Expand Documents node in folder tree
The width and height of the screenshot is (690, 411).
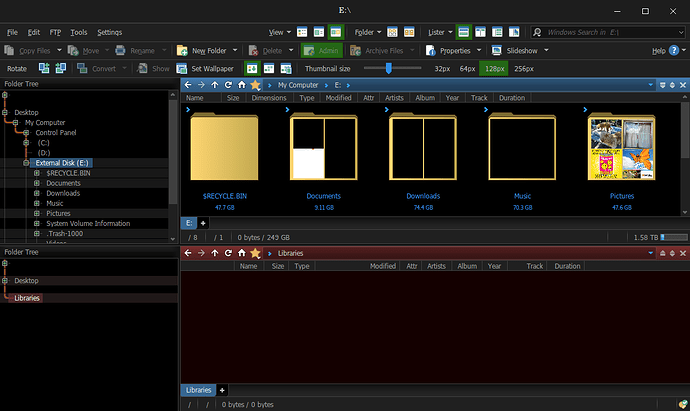tap(37, 183)
